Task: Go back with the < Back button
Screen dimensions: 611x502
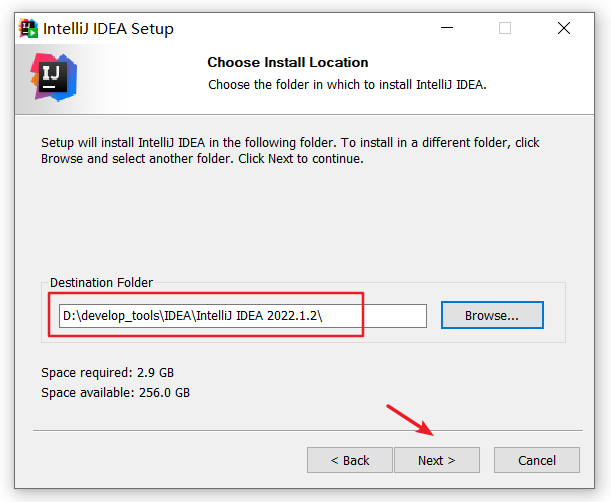Action: pos(350,460)
